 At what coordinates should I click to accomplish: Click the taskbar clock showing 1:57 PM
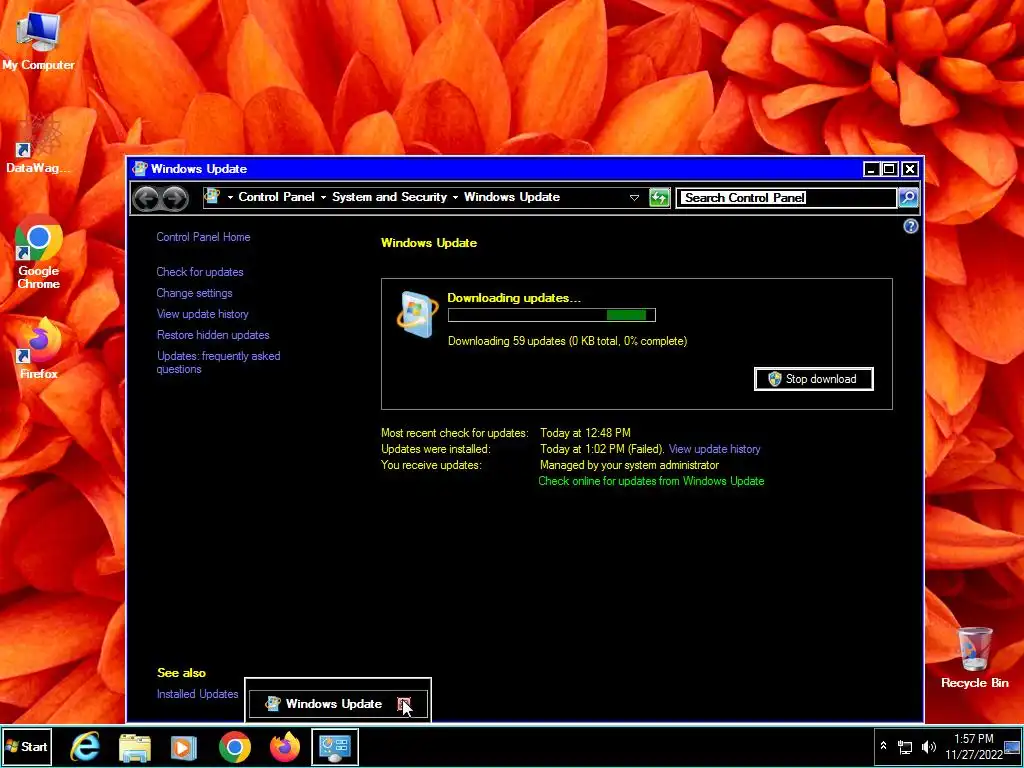coord(973,746)
